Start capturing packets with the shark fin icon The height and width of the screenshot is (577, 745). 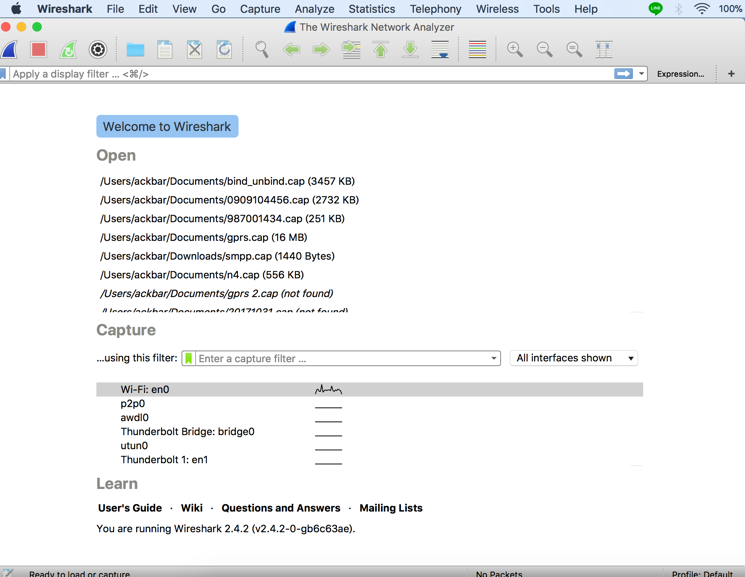click(x=10, y=49)
